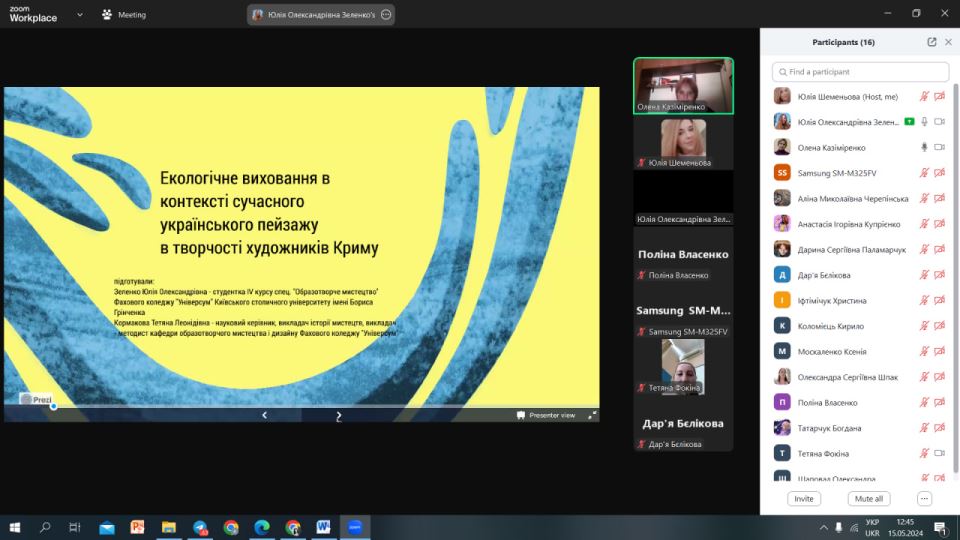Enter fullscreen on the Prezi presentation
This screenshot has height=540, width=960.
point(592,415)
